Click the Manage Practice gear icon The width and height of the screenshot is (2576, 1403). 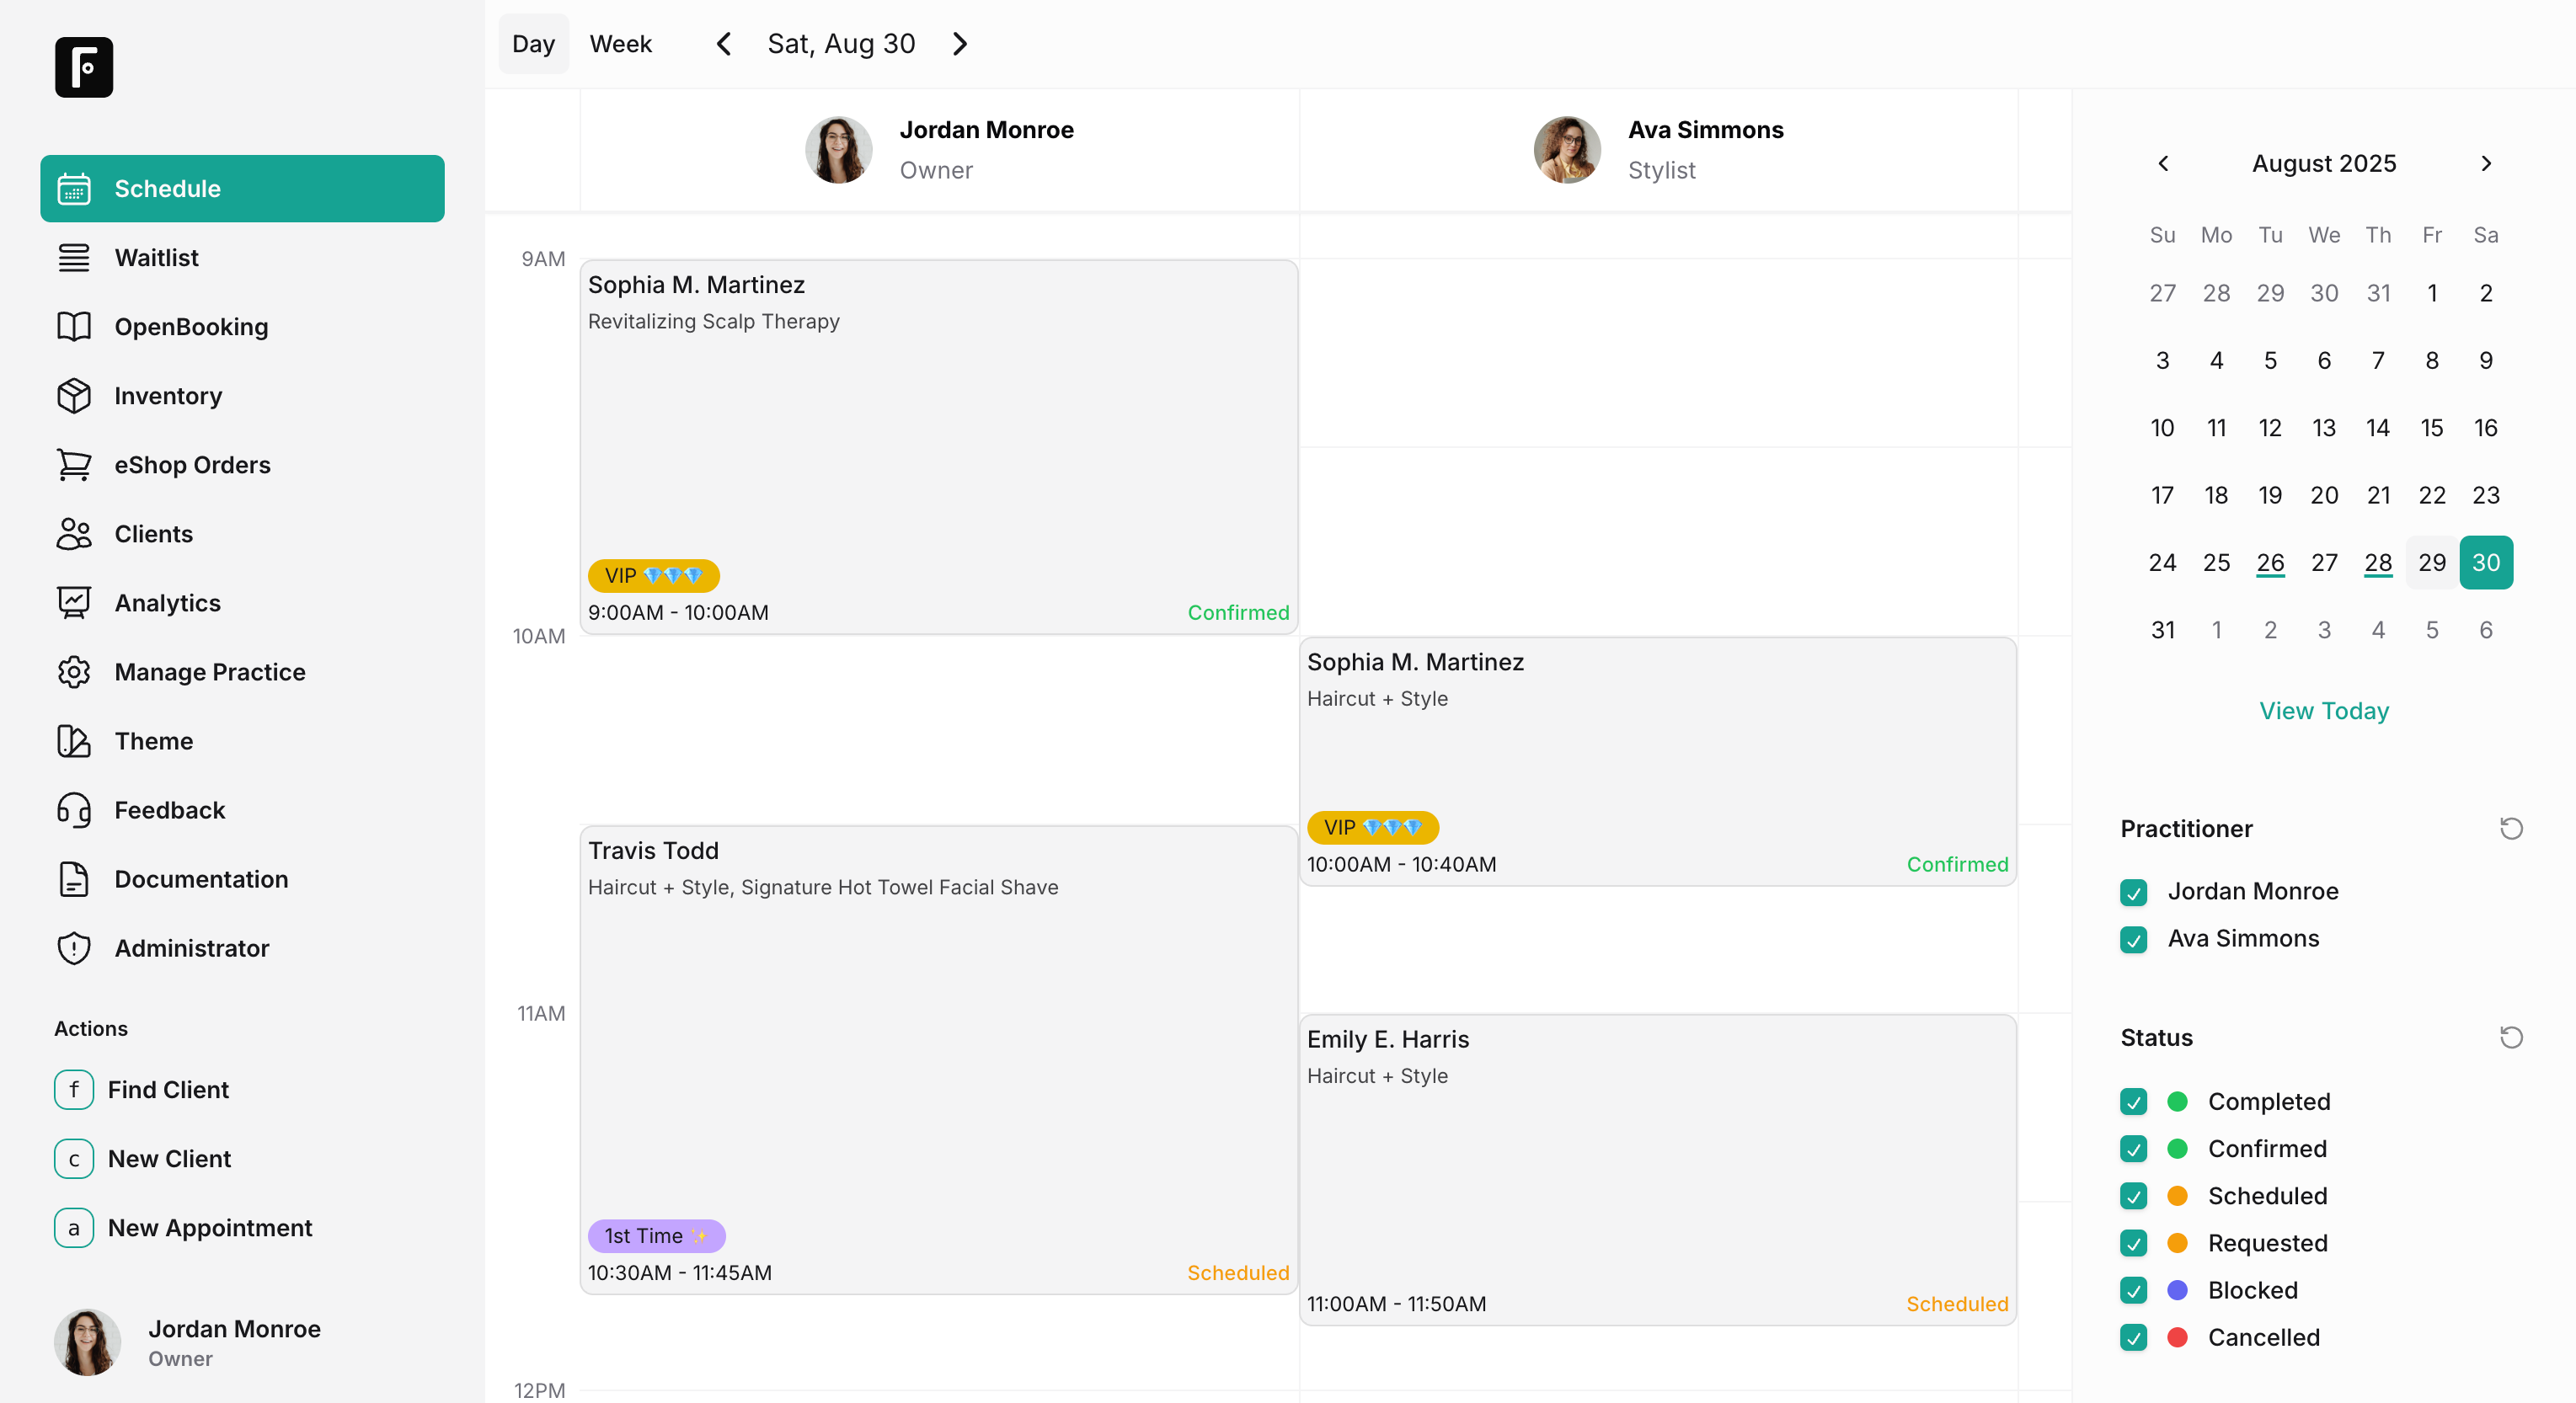click(74, 672)
